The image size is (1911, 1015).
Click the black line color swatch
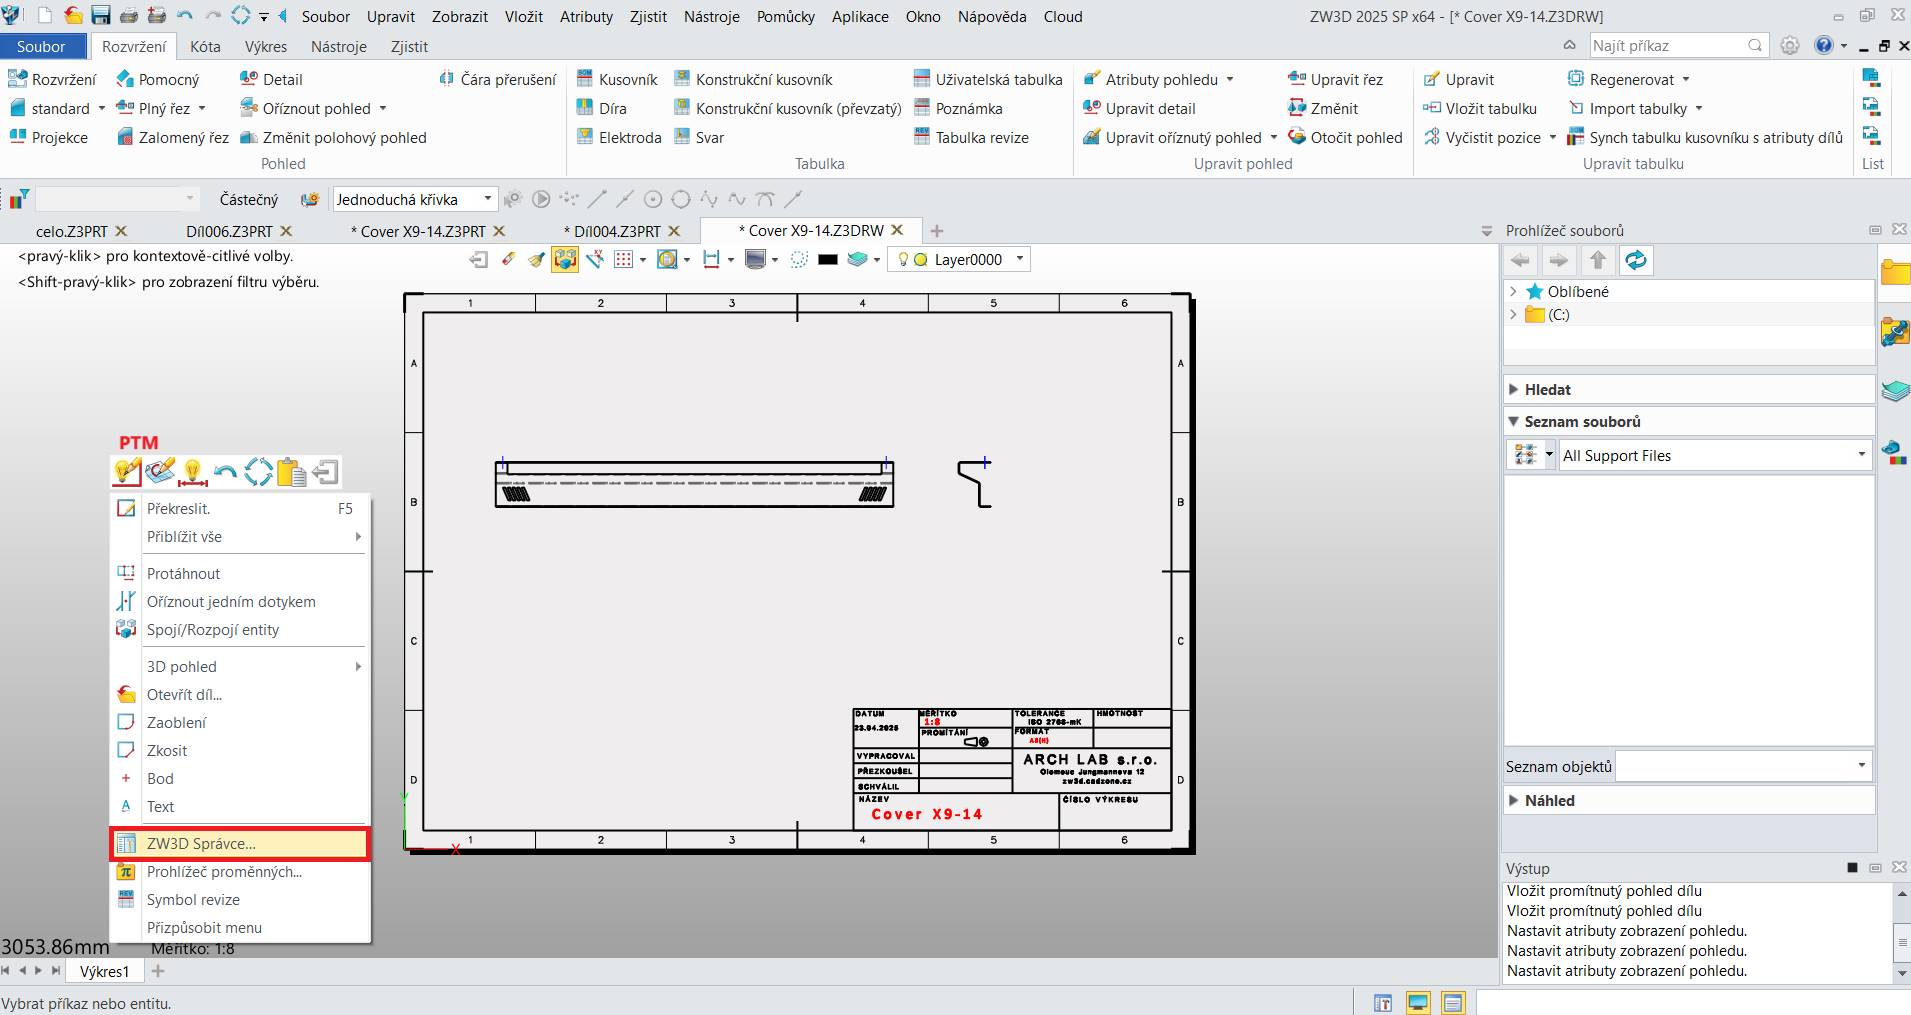(827, 259)
